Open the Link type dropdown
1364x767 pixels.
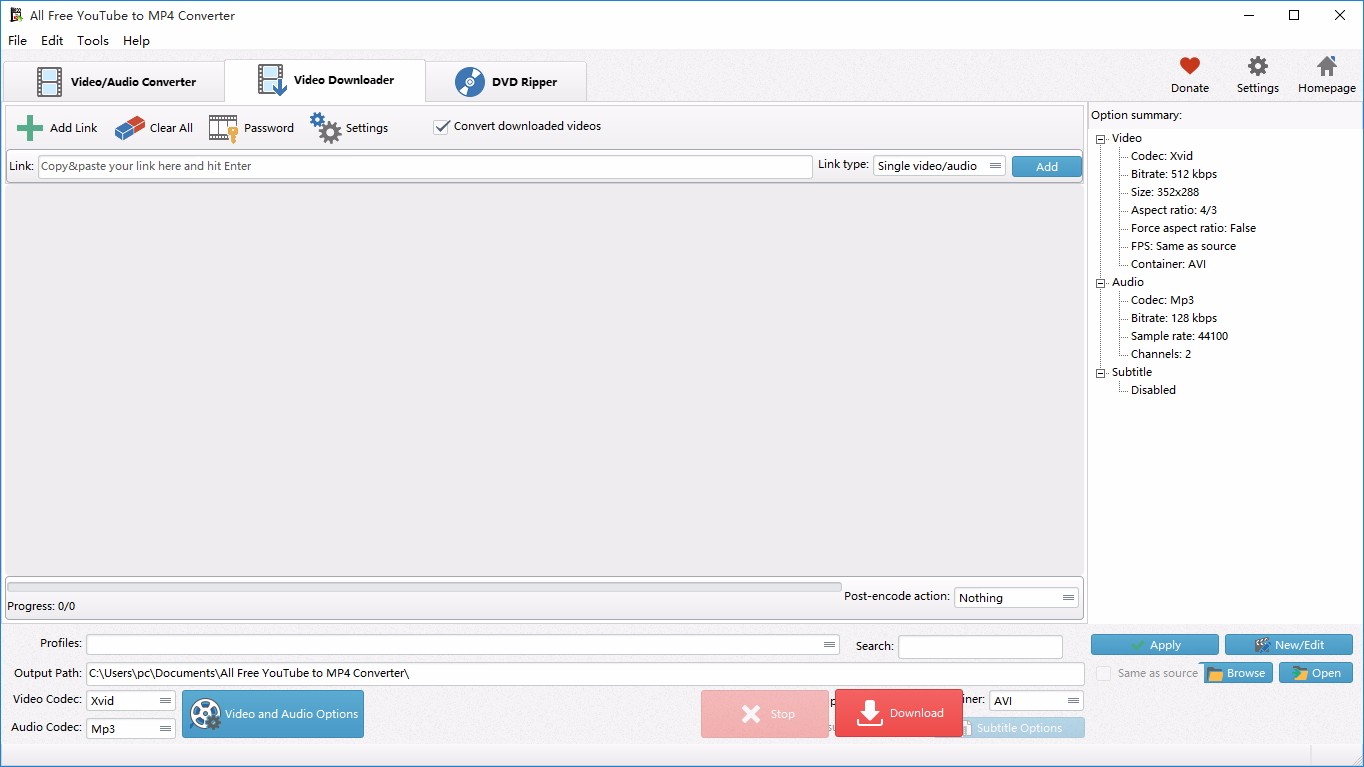939,166
